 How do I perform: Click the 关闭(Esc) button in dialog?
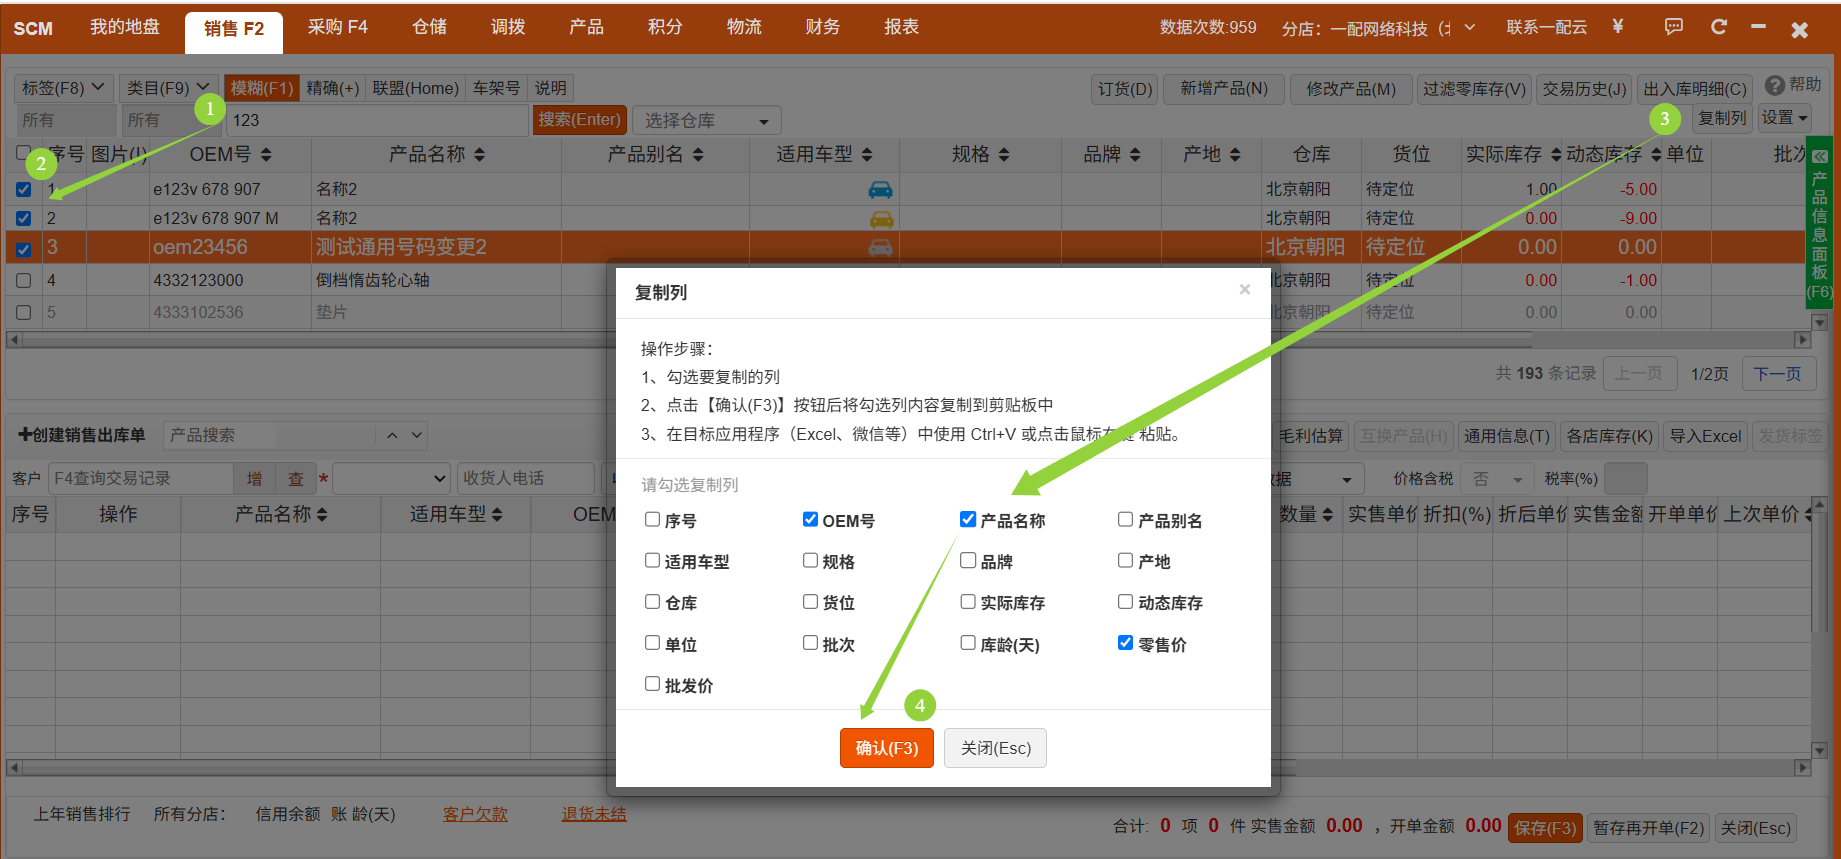[x=995, y=748]
